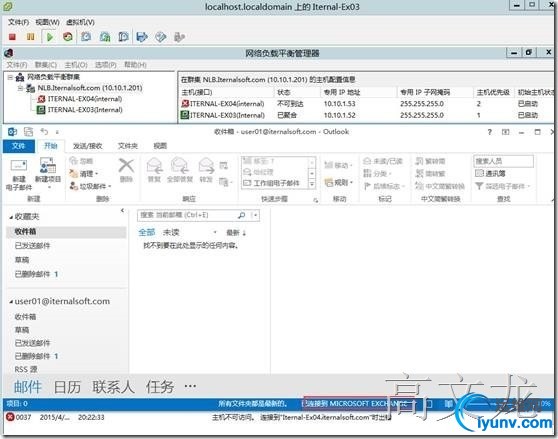Select ITERNAL-EX03(Internal) in NLB tree
This screenshot has height=439, width=558.
[x=85, y=110]
